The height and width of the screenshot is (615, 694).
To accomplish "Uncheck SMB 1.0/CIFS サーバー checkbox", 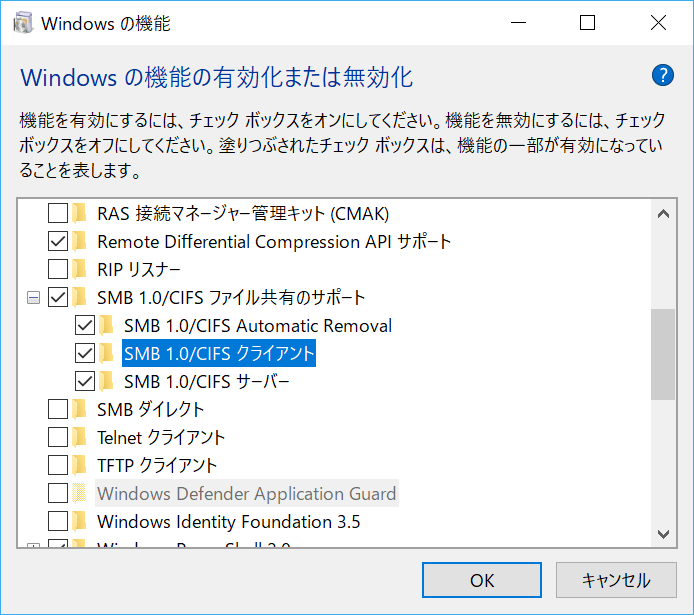I will point(85,381).
